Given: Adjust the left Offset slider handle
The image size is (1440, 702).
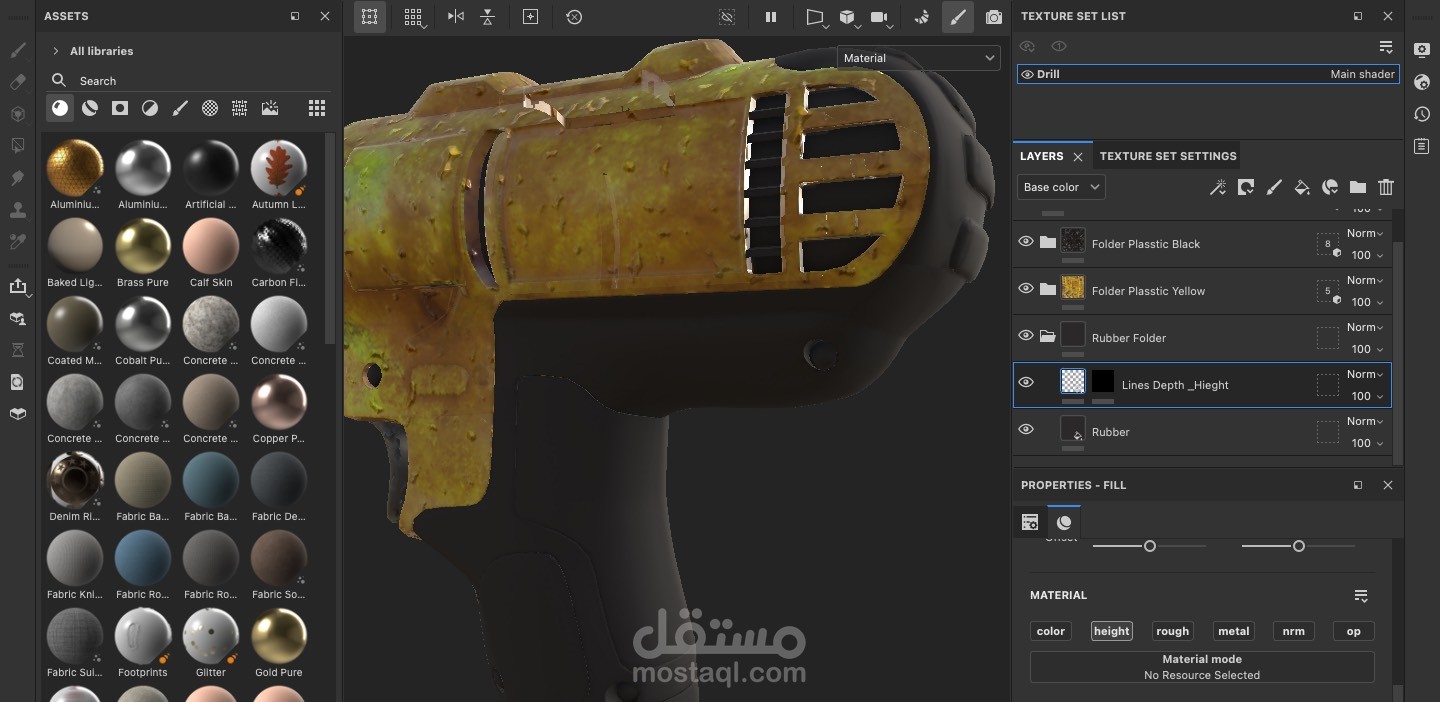Looking at the screenshot, I should point(1150,546).
